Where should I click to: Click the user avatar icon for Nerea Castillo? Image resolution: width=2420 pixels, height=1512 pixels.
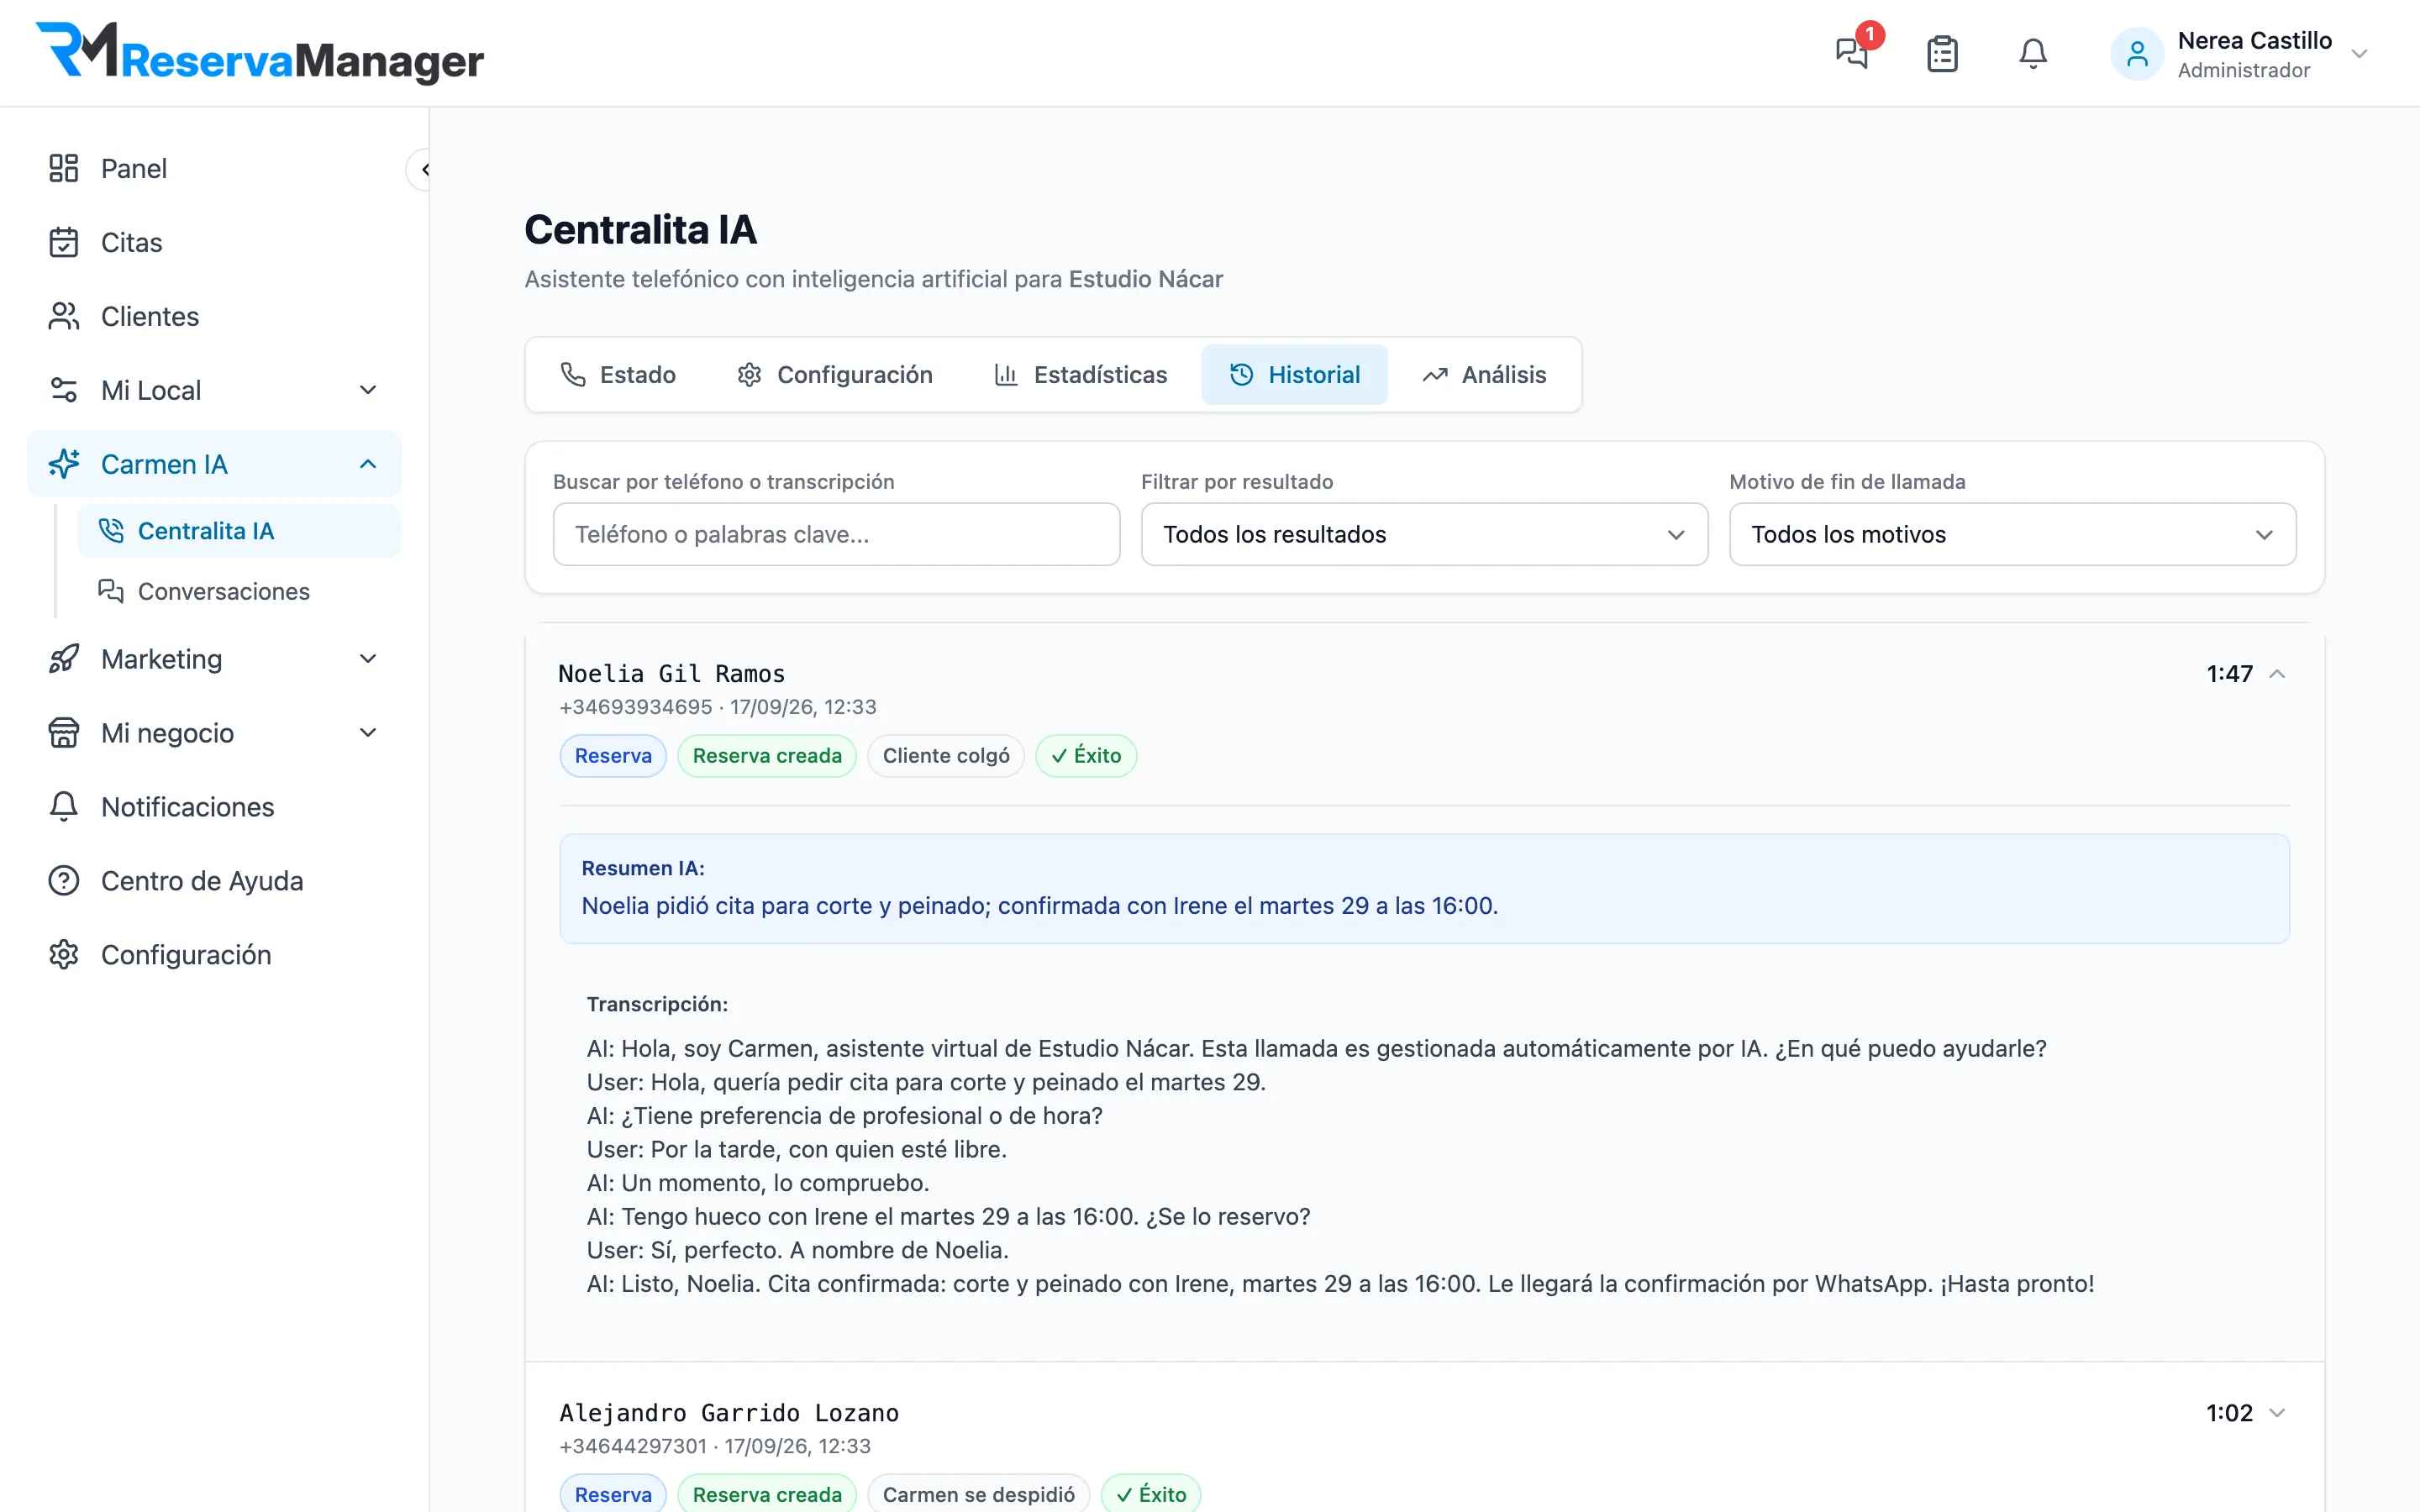click(x=2137, y=54)
